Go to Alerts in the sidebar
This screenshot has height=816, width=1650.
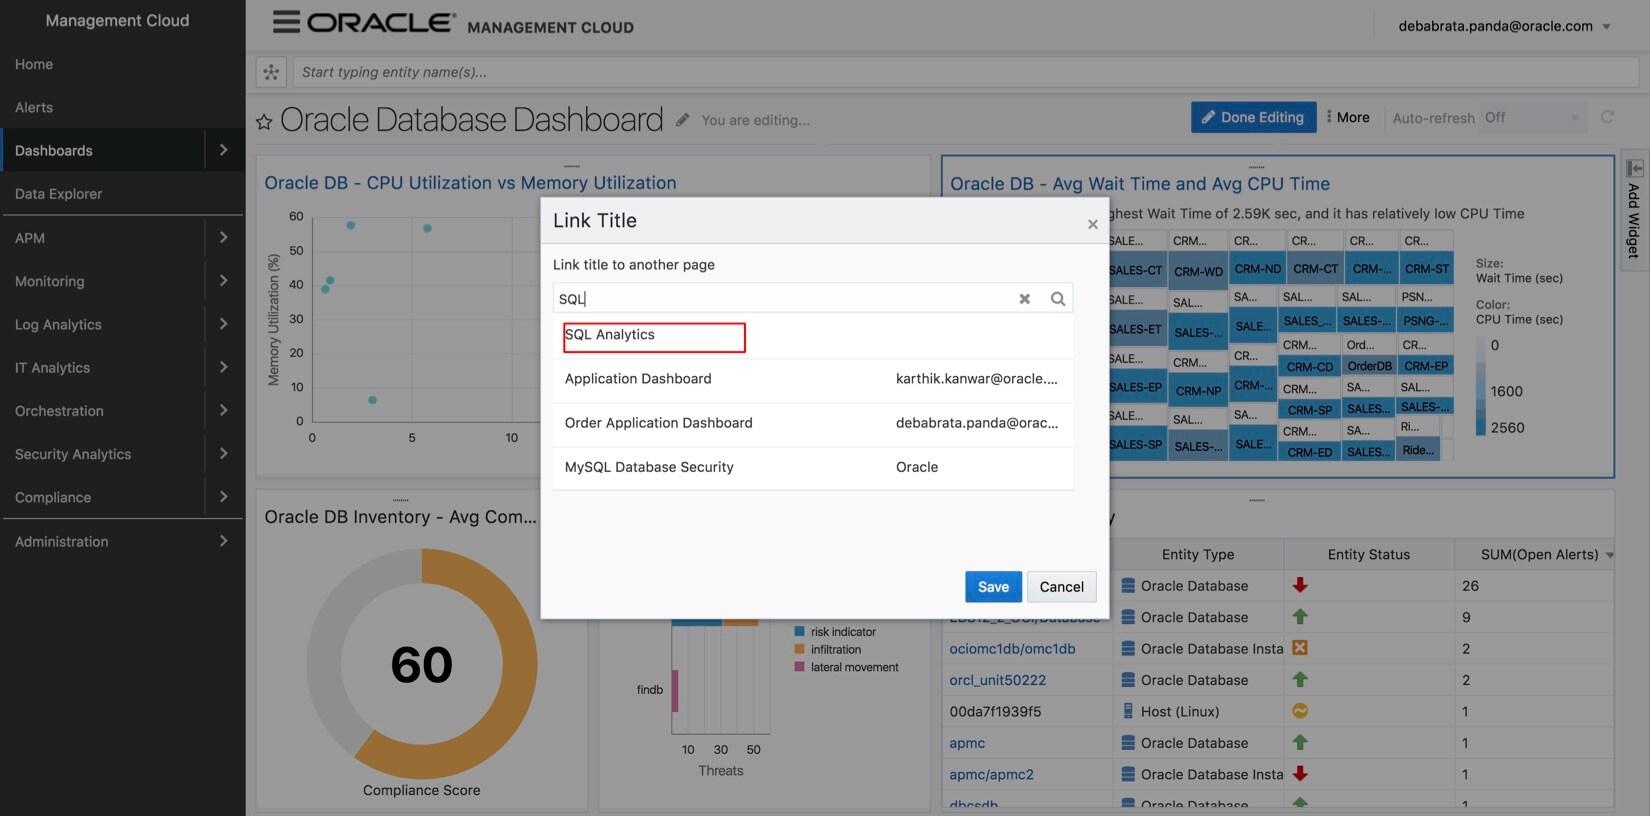[x=34, y=107]
